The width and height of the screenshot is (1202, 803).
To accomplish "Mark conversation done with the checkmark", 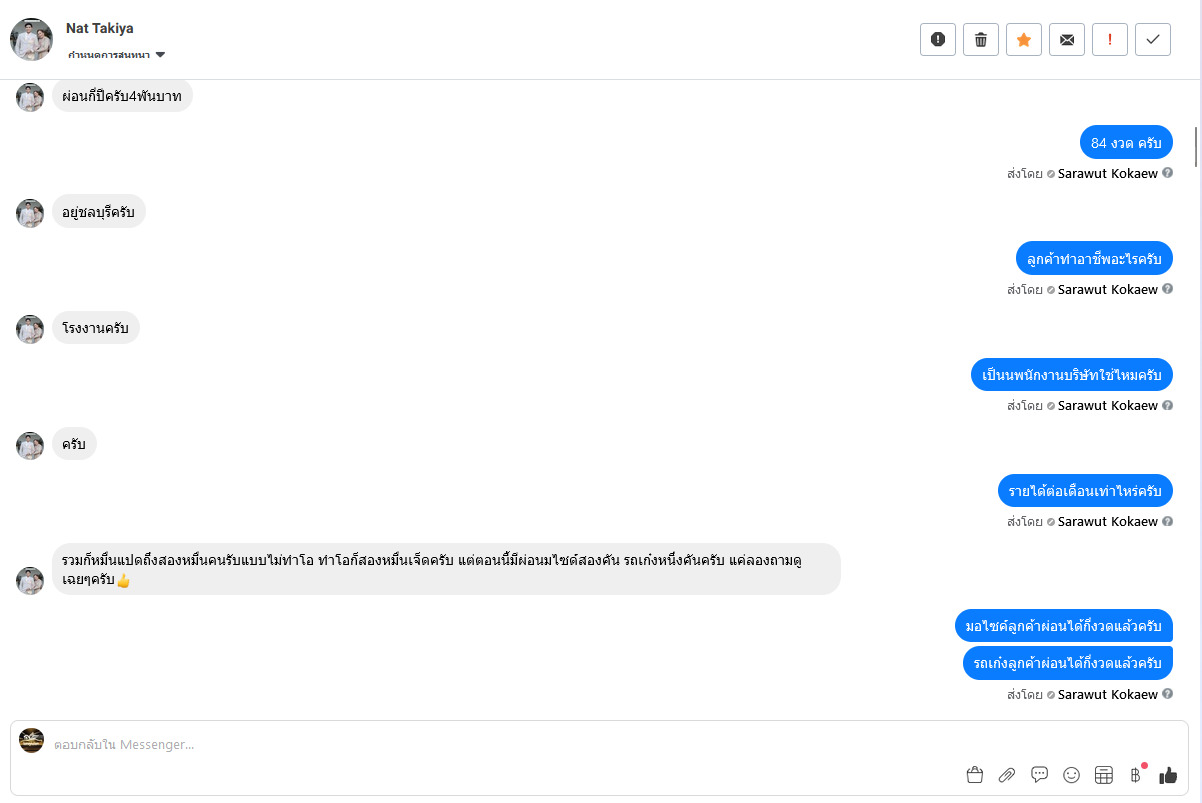I will [x=1153, y=39].
